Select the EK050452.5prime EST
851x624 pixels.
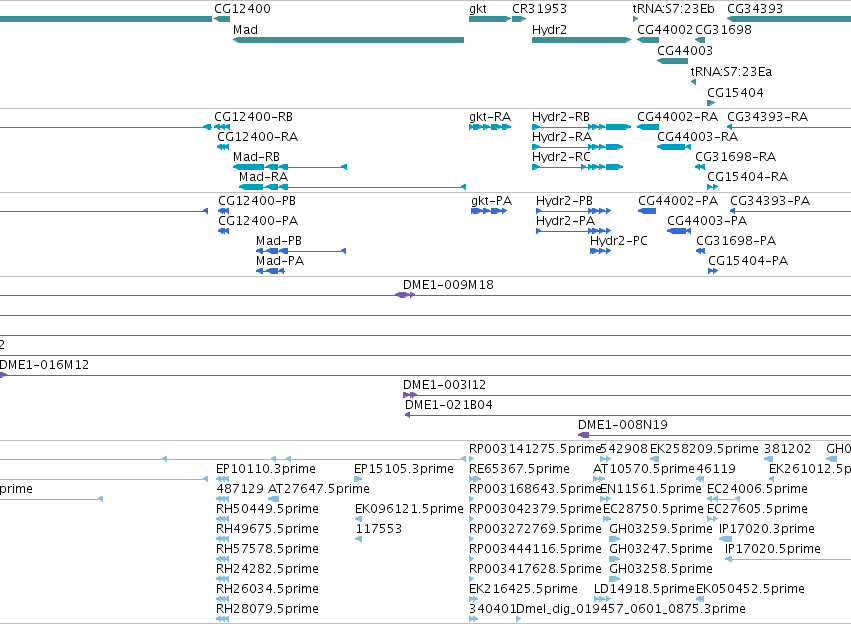pyautogui.click(x=700, y=599)
